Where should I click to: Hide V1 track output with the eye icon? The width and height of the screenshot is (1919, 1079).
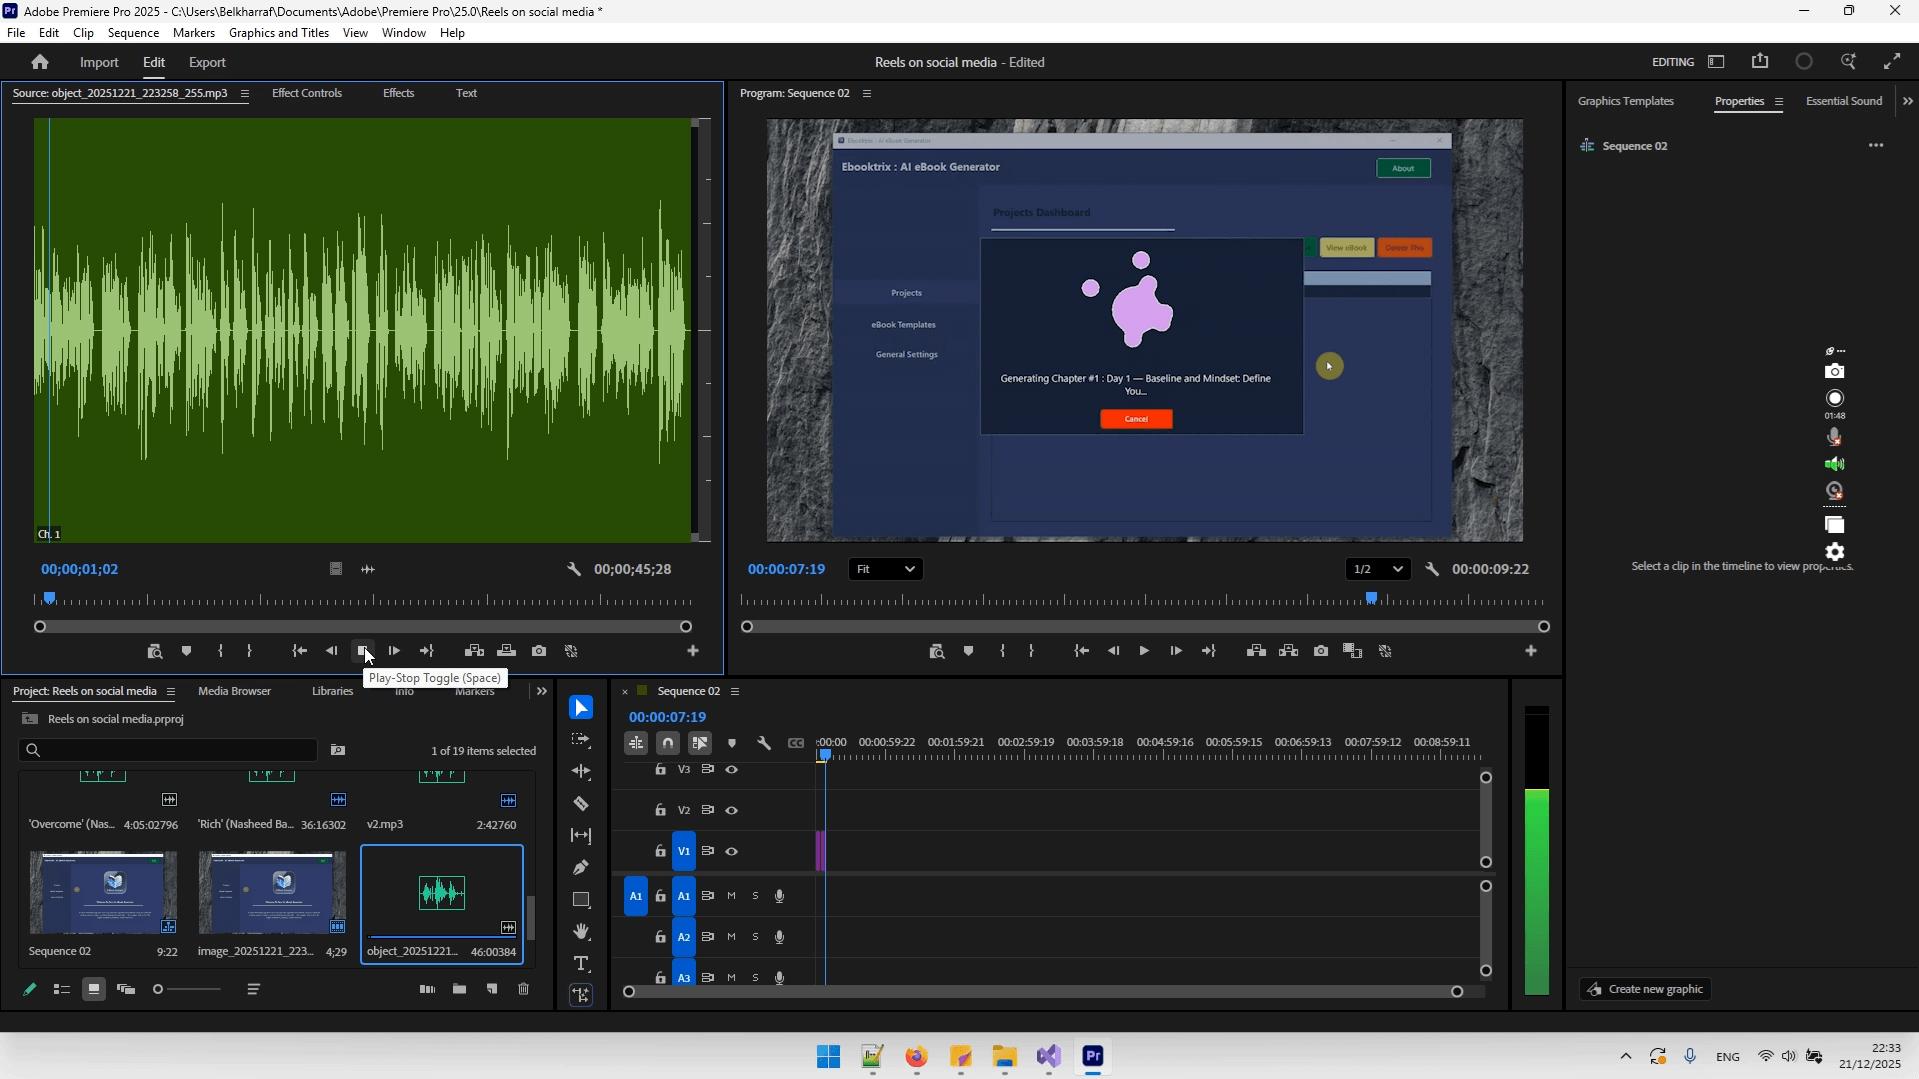point(733,851)
